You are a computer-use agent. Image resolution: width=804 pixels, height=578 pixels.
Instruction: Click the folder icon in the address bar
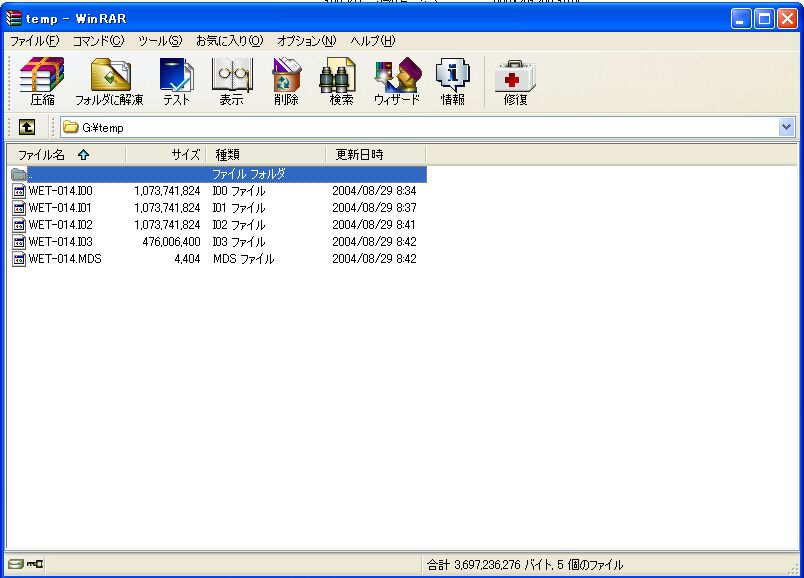(x=71, y=127)
